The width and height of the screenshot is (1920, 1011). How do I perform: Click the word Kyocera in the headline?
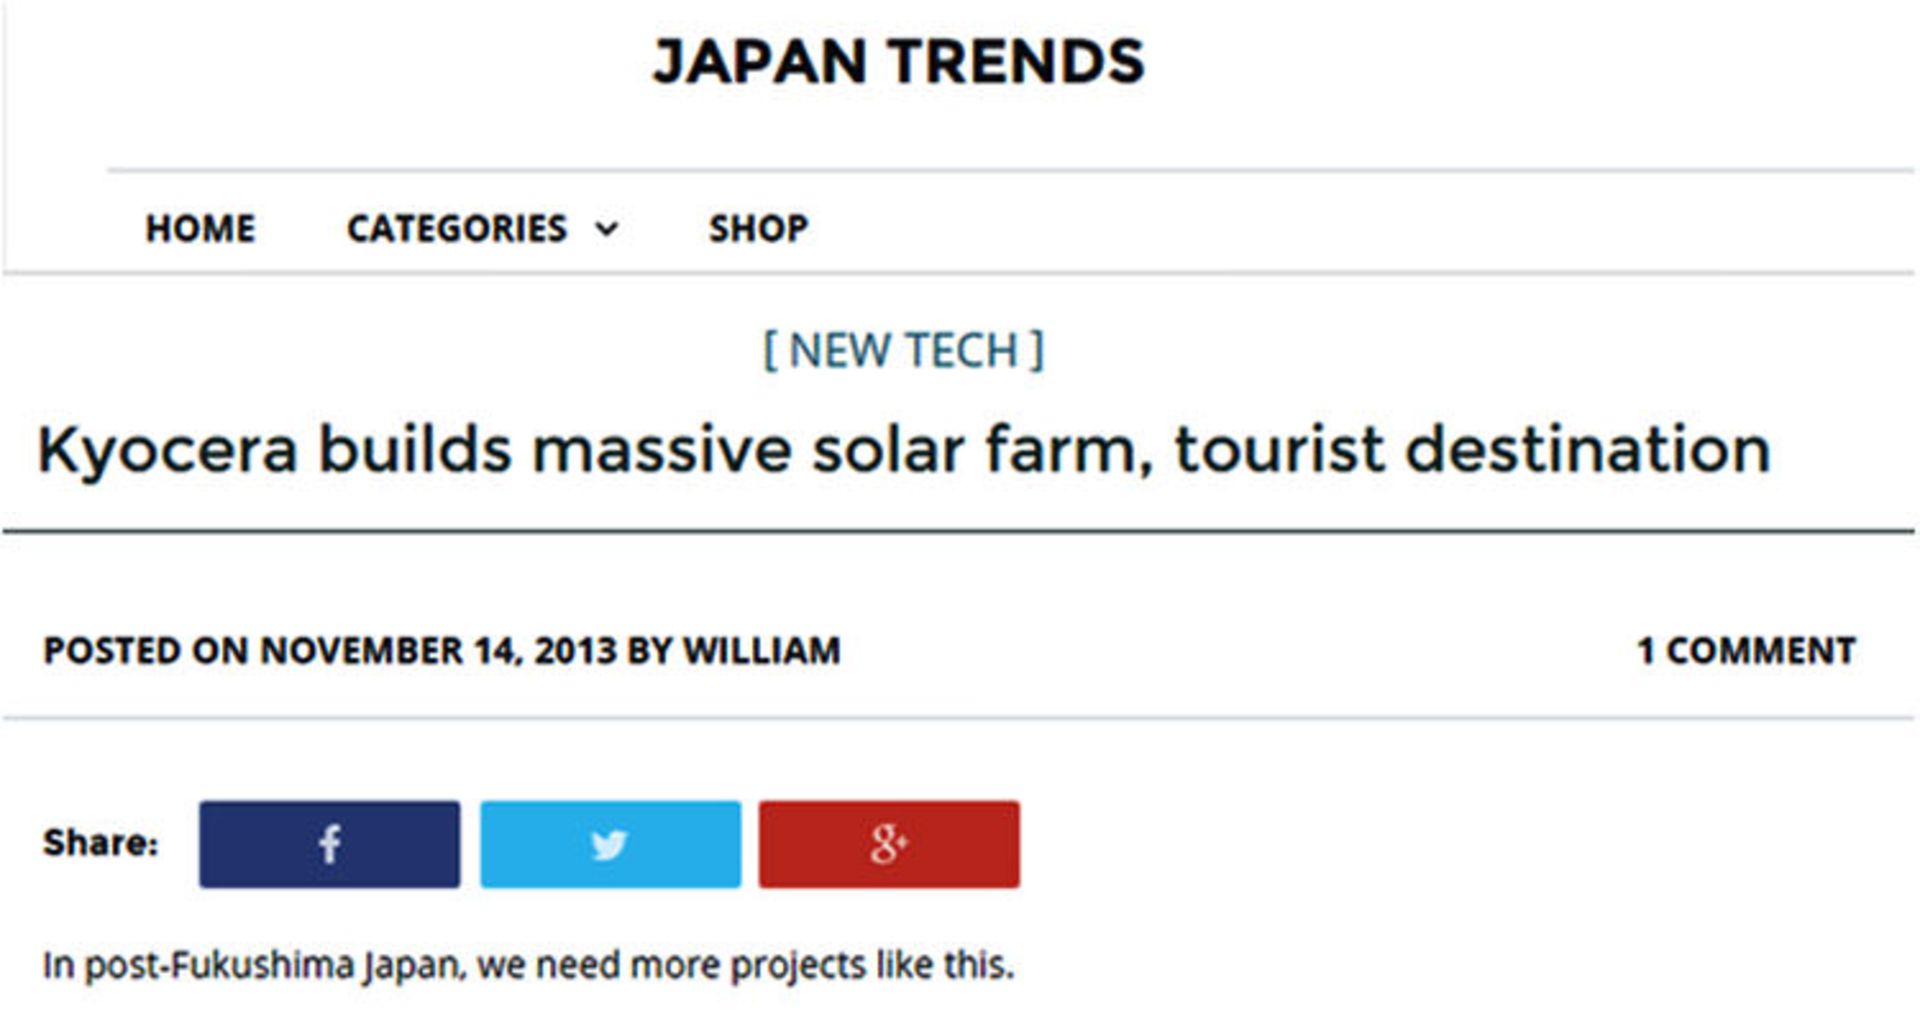[x=168, y=452]
